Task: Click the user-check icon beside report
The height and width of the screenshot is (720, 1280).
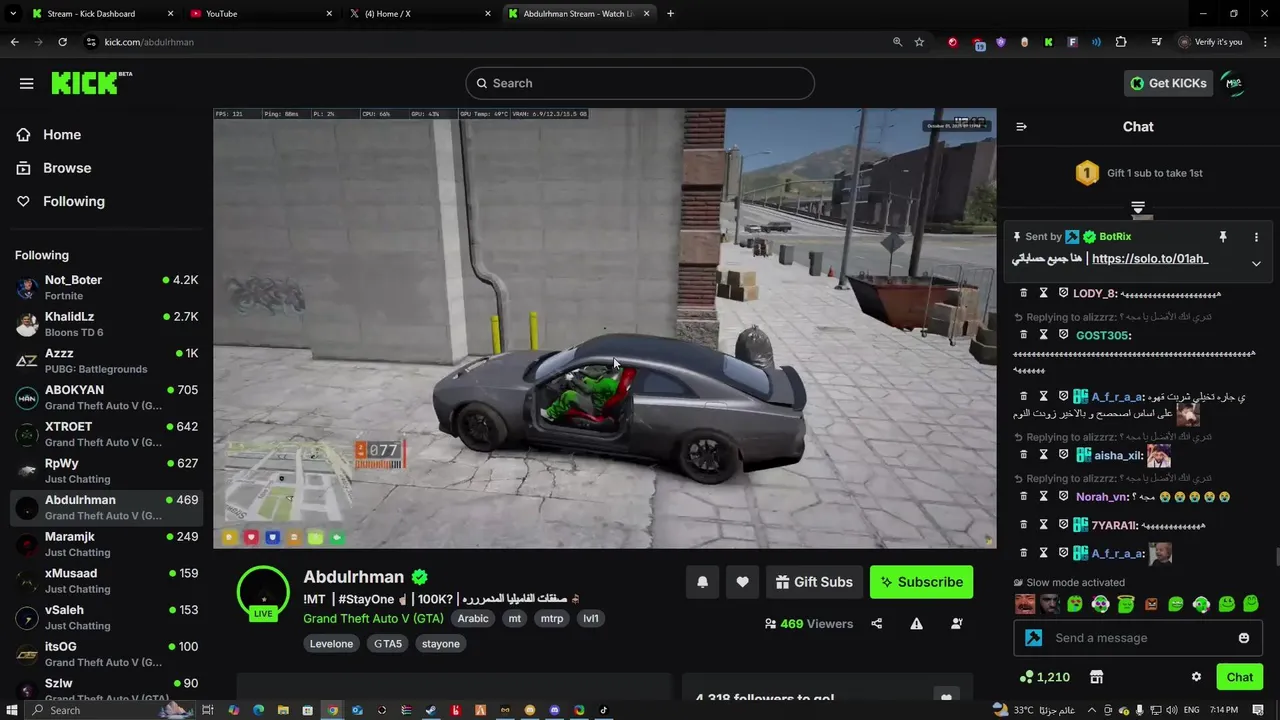Action: coord(957,623)
